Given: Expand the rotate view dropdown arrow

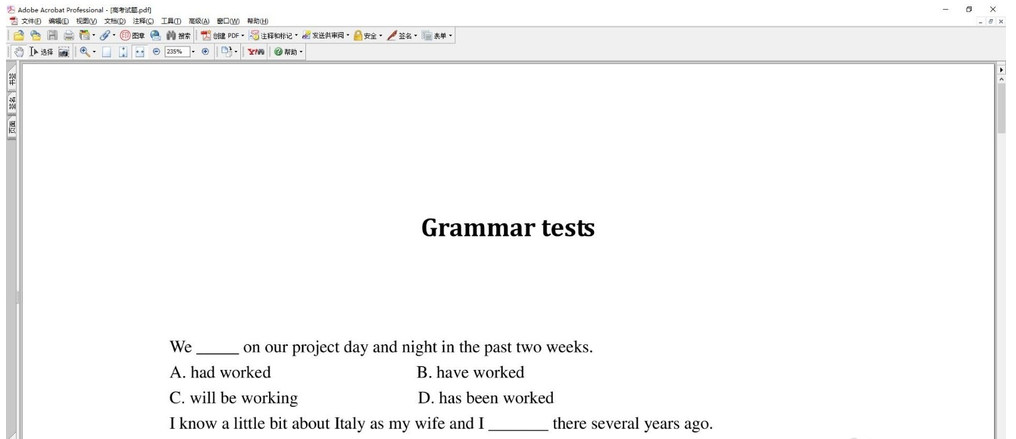Looking at the screenshot, I should click(x=236, y=52).
